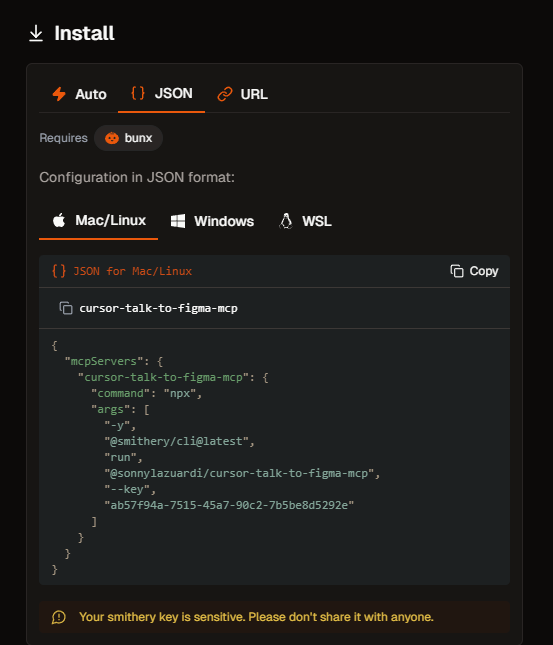
Task: Click the curly braces JSON tab icon
Action: coord(138,93)
